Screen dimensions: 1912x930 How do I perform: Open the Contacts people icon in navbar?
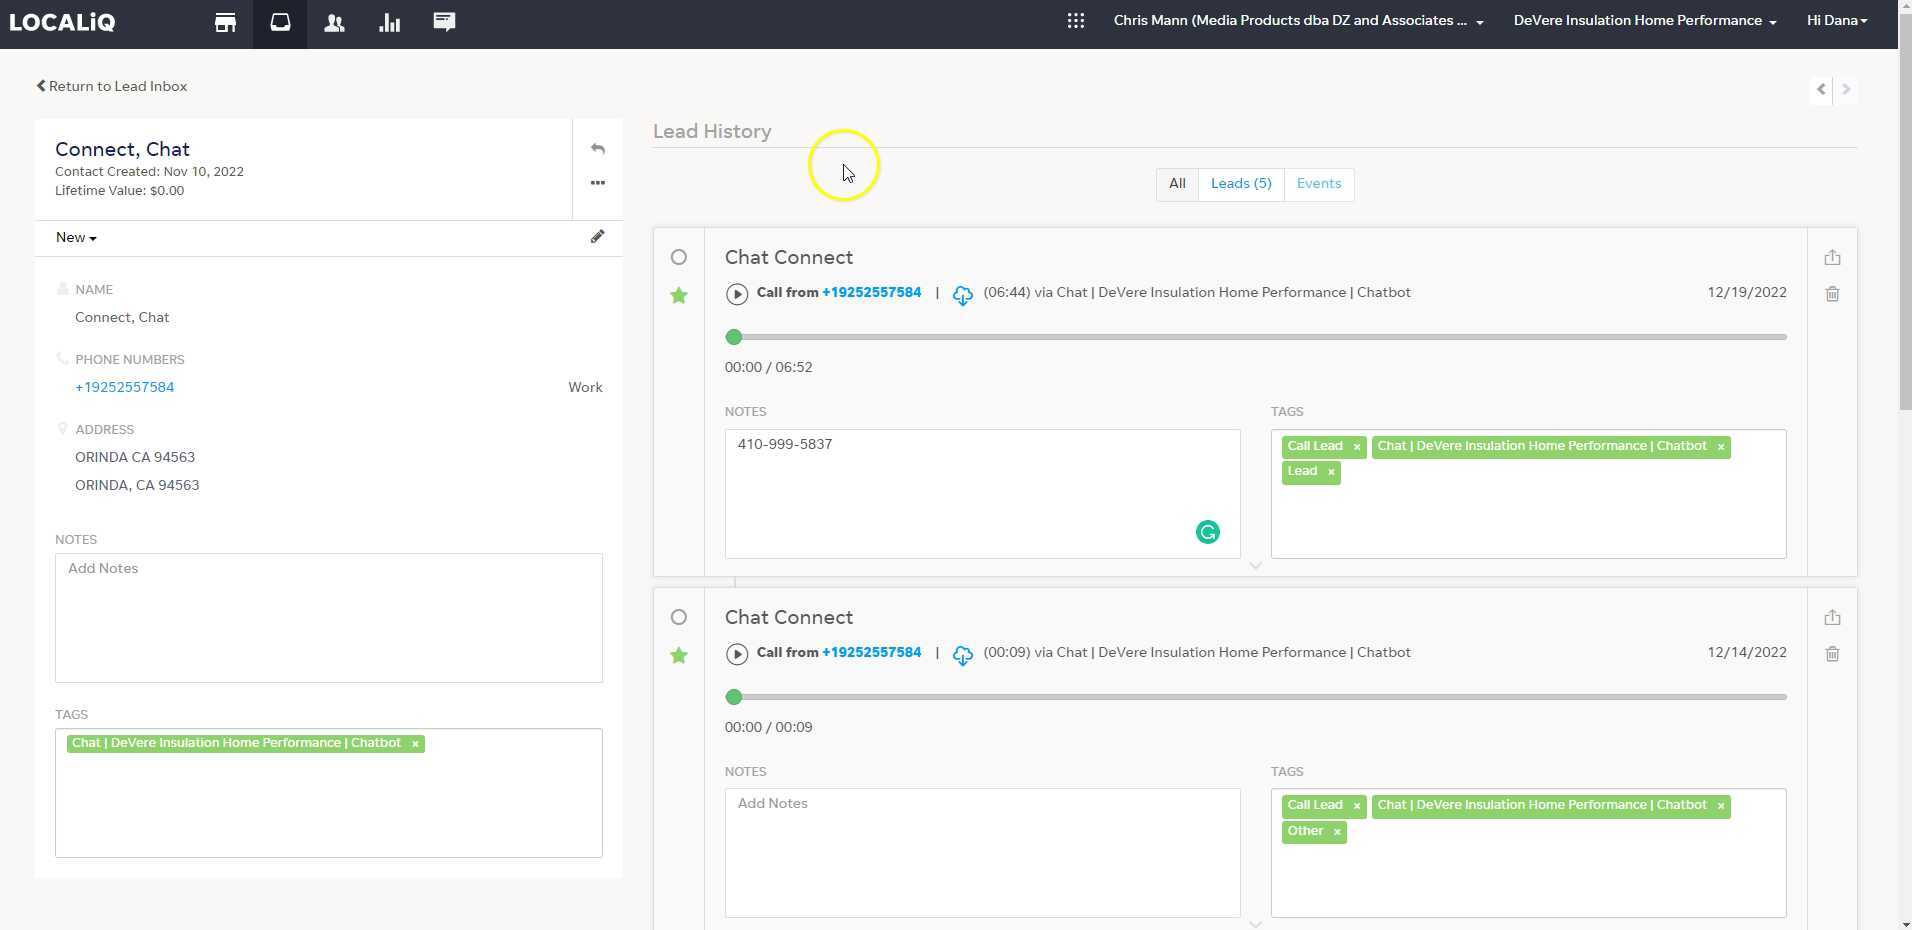334,22
